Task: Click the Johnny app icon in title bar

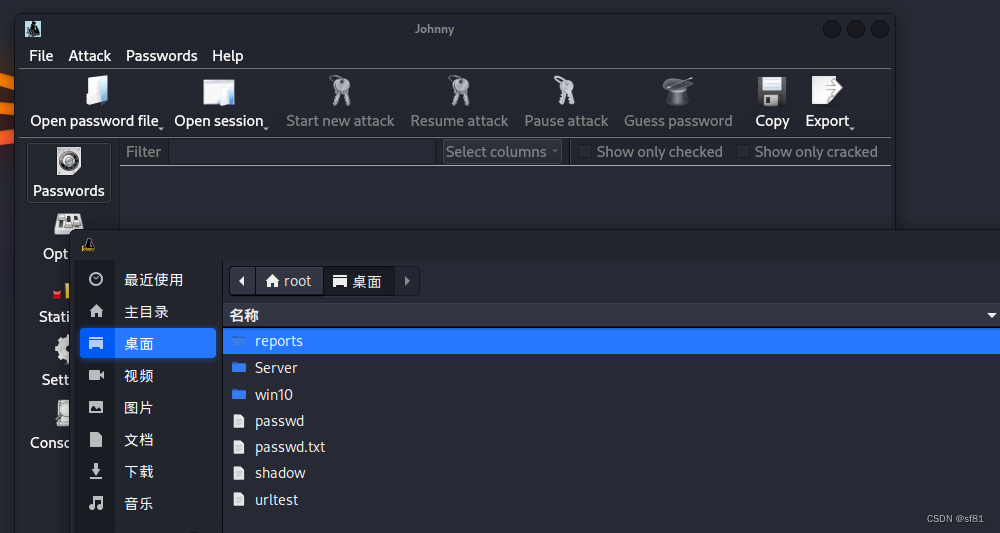Action: [33, 29]
